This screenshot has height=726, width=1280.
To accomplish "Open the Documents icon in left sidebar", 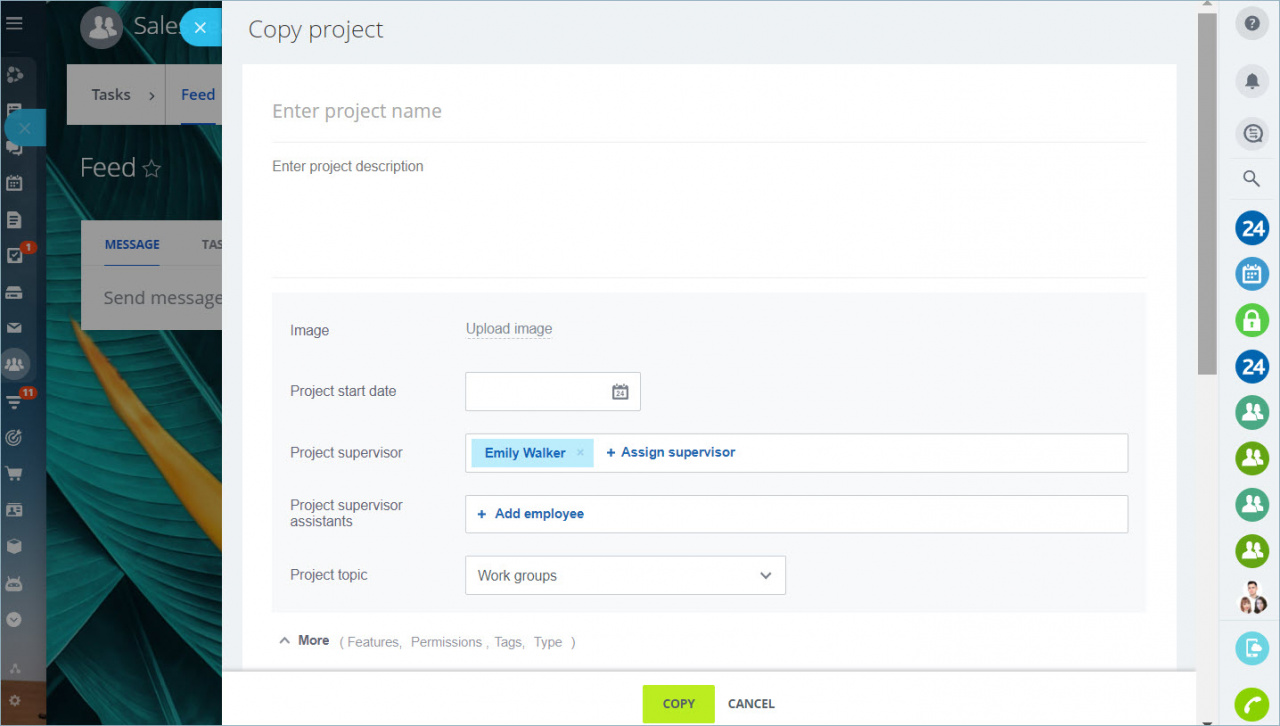I will [14, 220].
